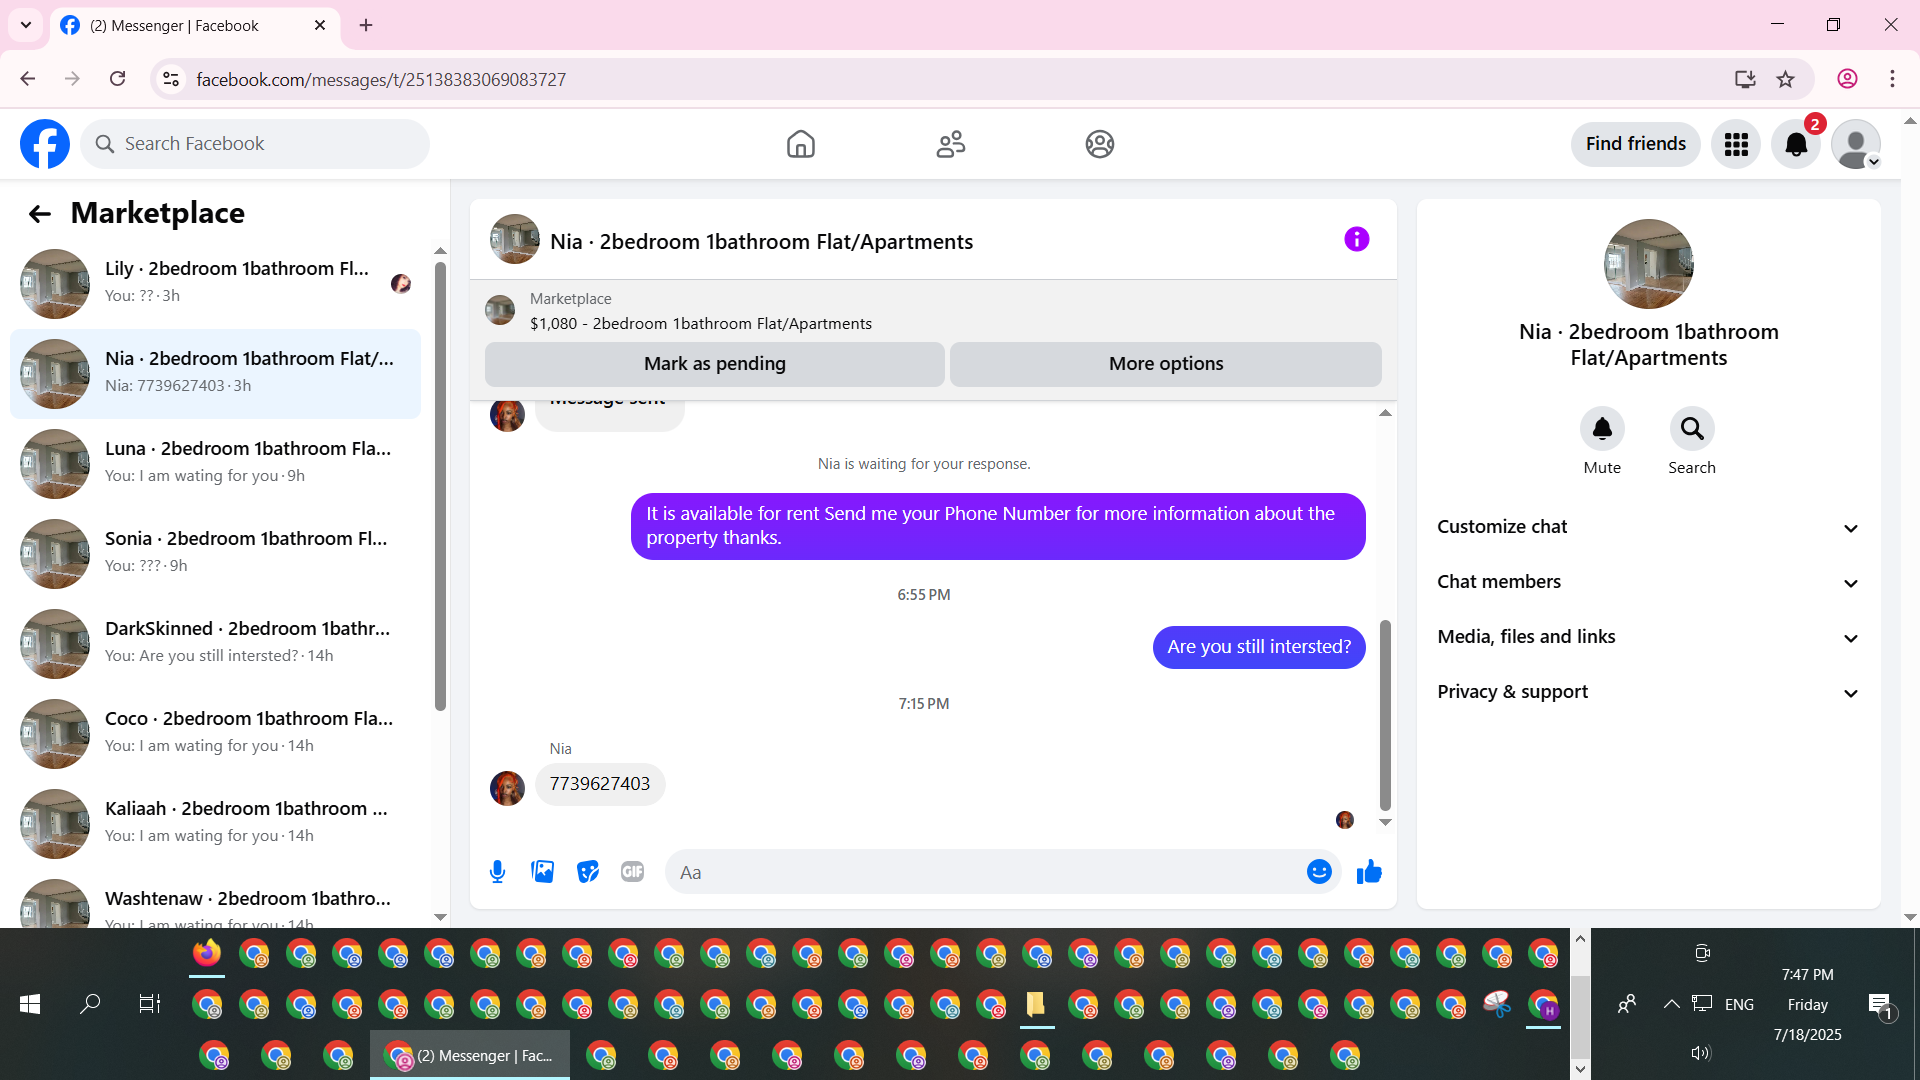This screenshot has height=1080, width=1920.
Task: Search in conversation via the magnifier button
Action: pos(1692,429)
